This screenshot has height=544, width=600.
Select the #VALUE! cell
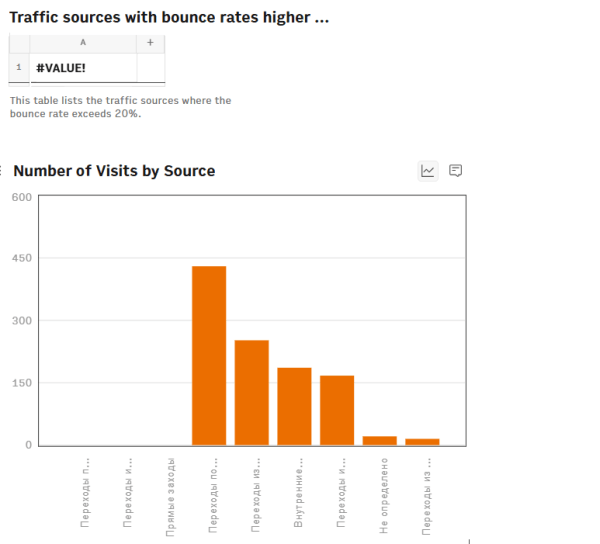pyautogui.click(x=83, y=67)
